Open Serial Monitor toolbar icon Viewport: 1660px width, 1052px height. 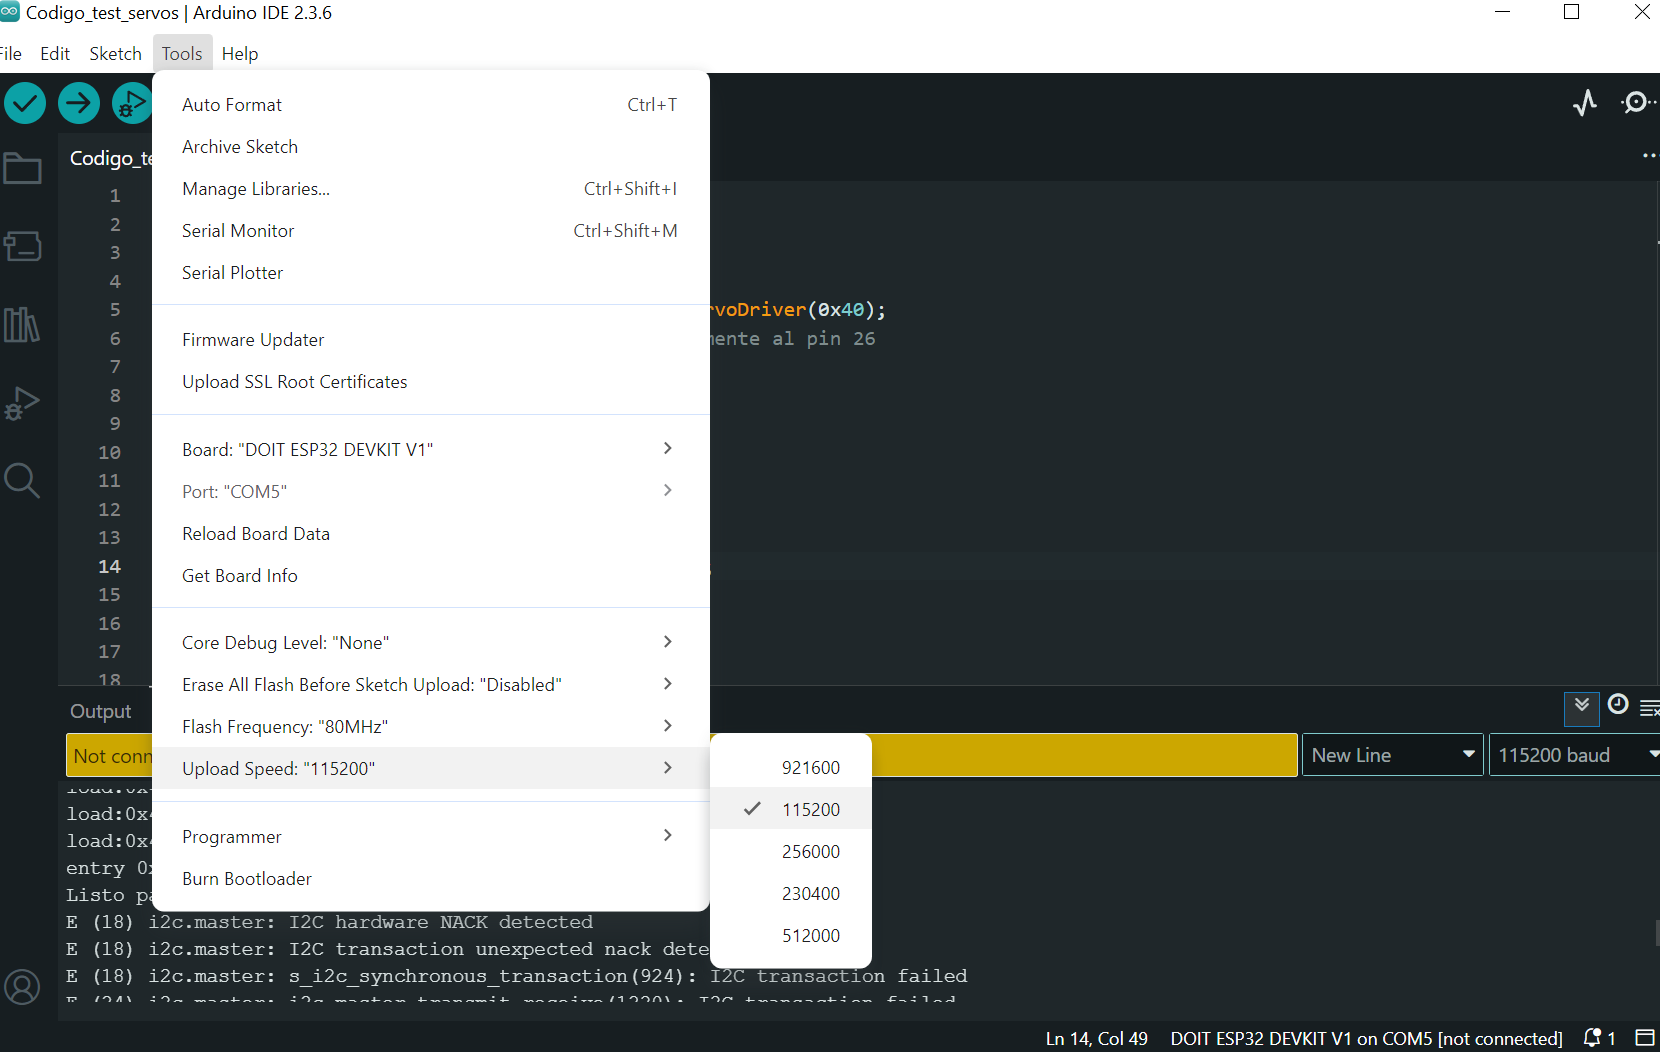pos(1637,103)
